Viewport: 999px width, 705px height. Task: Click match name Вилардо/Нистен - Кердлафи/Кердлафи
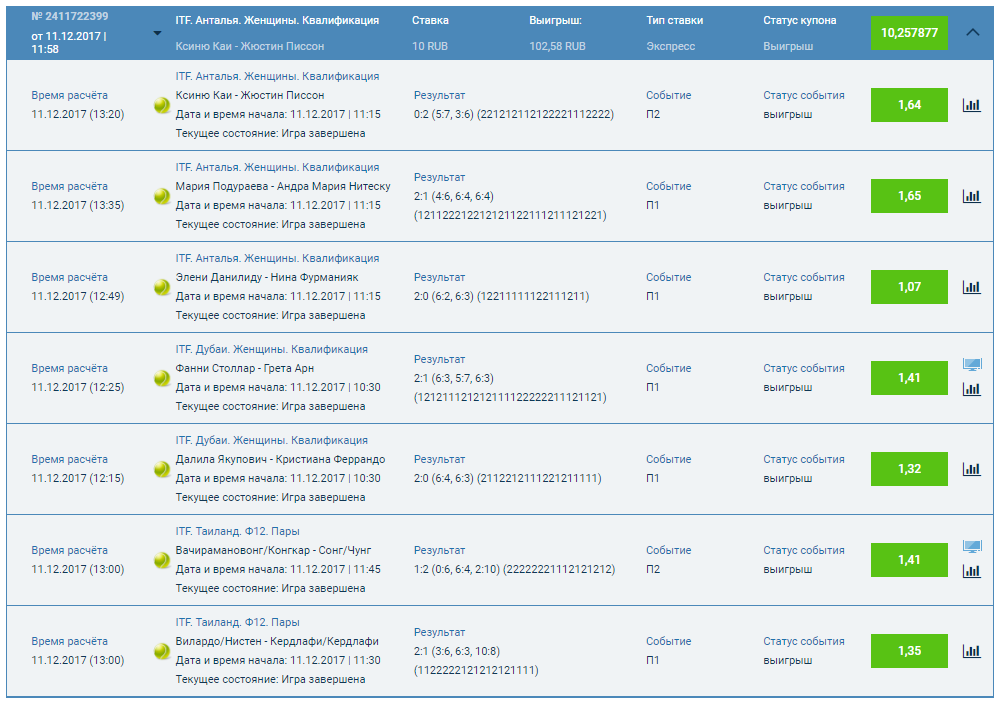point(277,642)
